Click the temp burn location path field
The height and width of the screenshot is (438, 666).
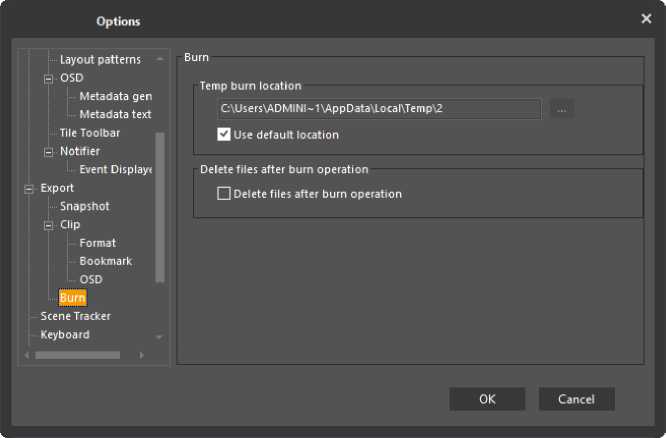coord(378,109)
